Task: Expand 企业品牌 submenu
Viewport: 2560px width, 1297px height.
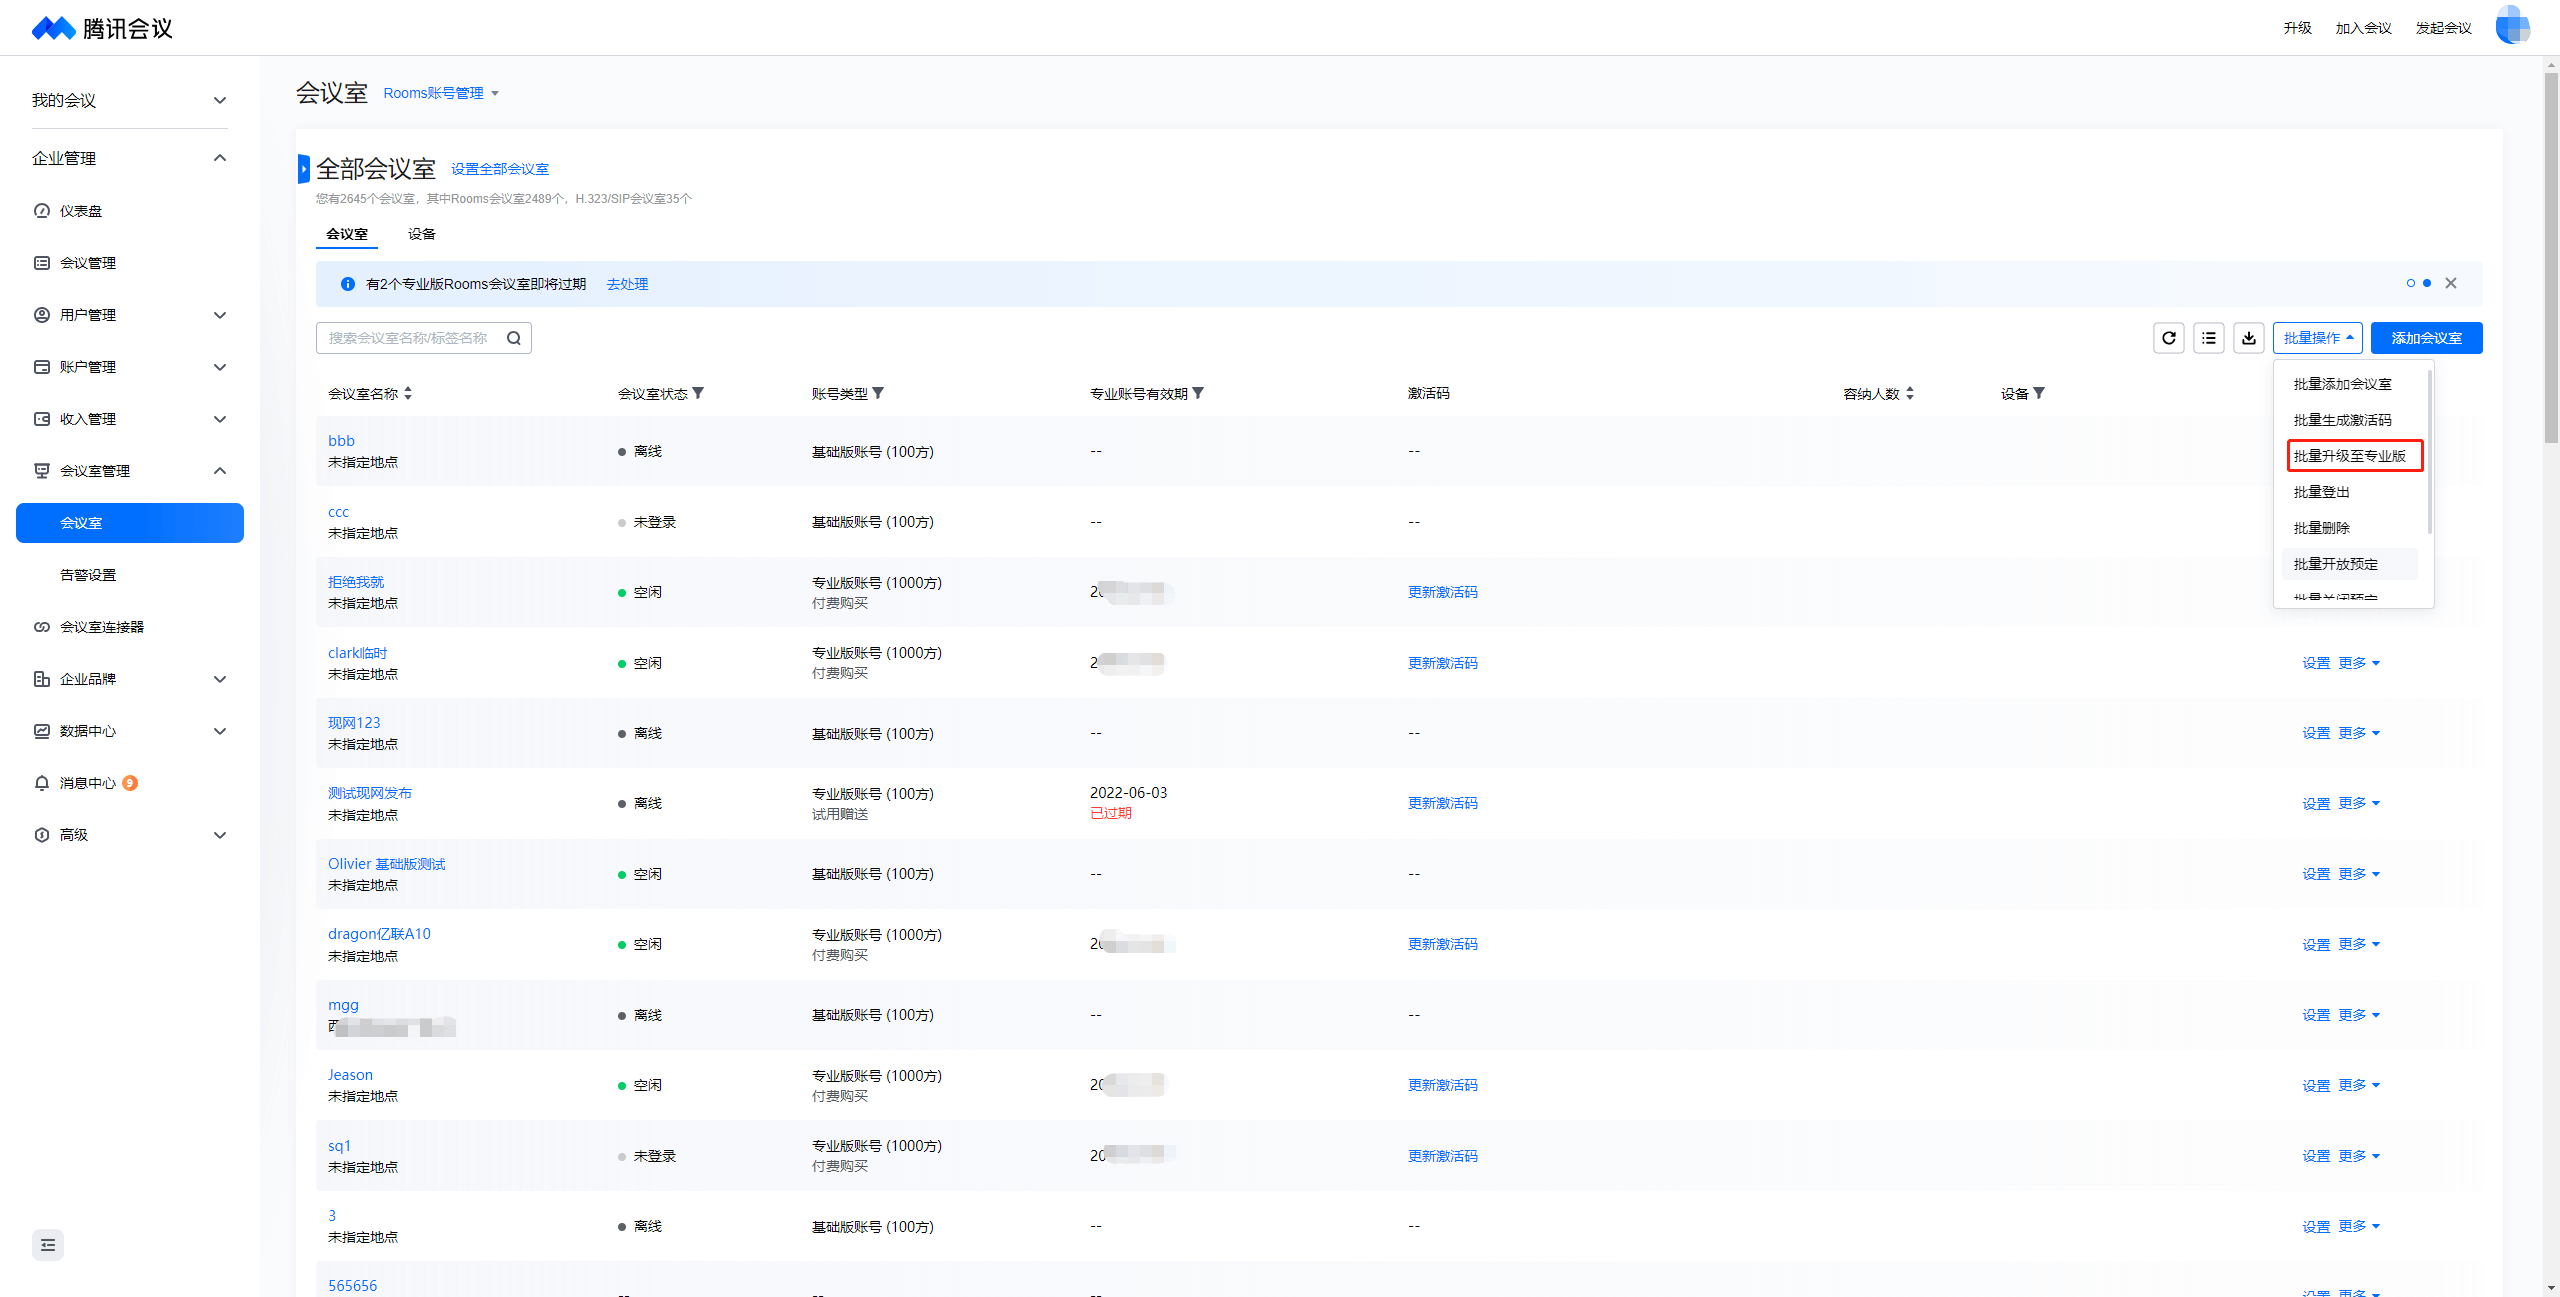Action: (130, 679)
